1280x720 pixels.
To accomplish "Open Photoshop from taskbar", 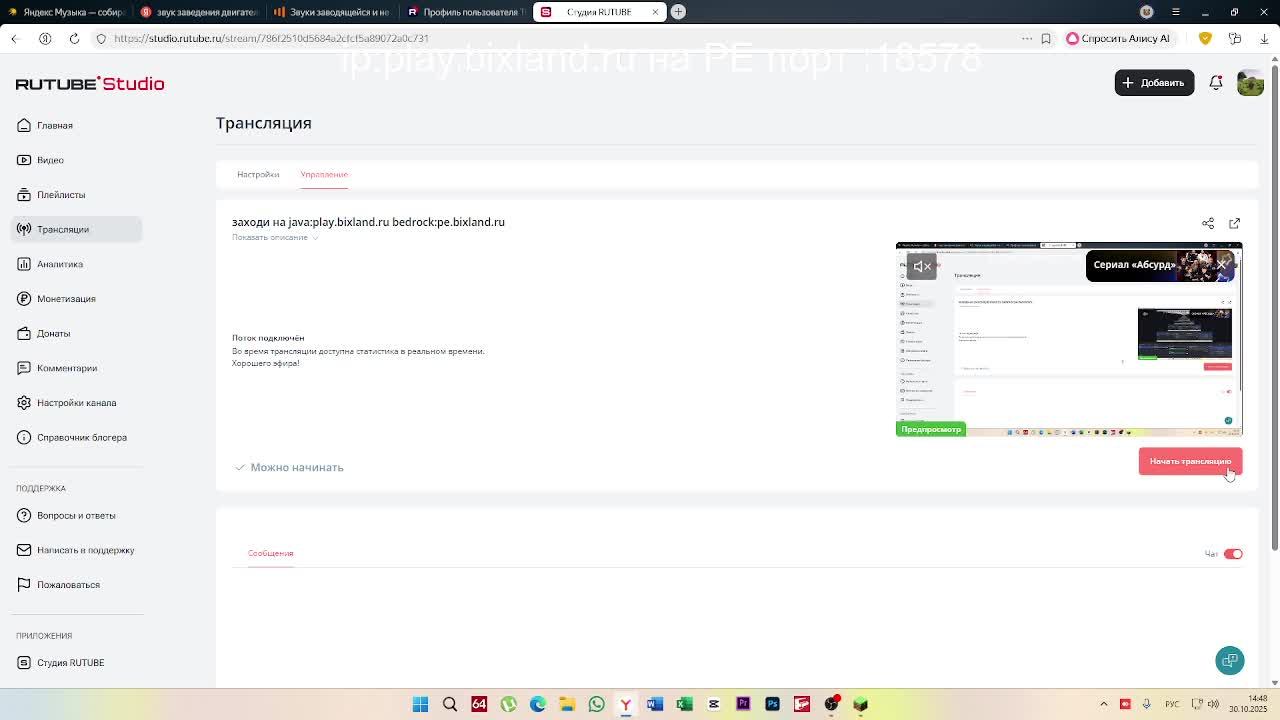I will 772,704.
